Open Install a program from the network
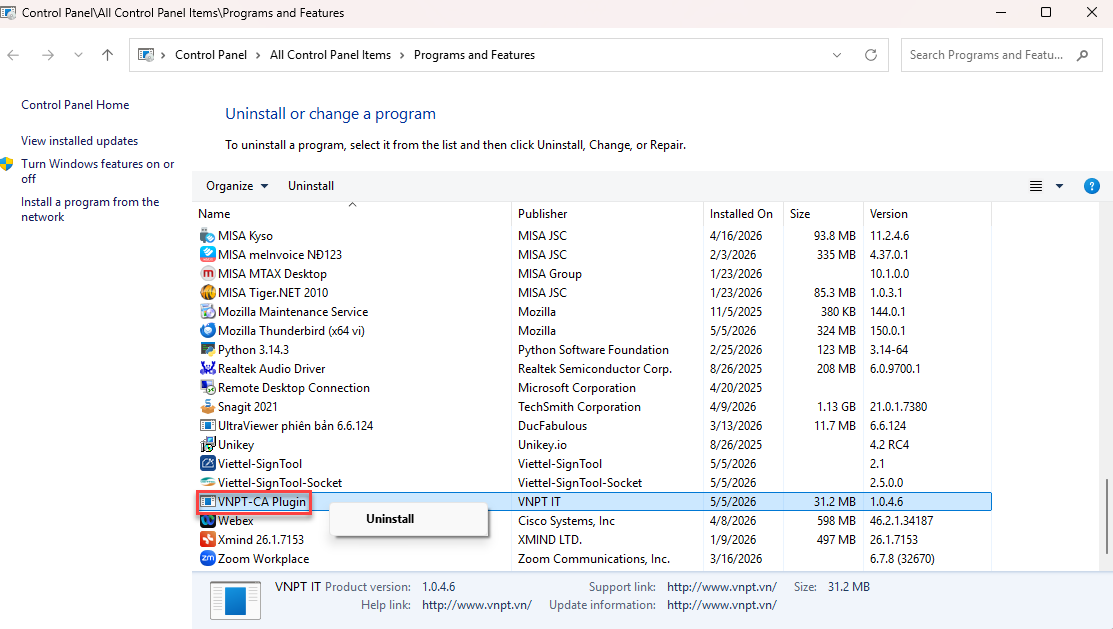This screenshot has width=1113, height=629. point(90,209)
